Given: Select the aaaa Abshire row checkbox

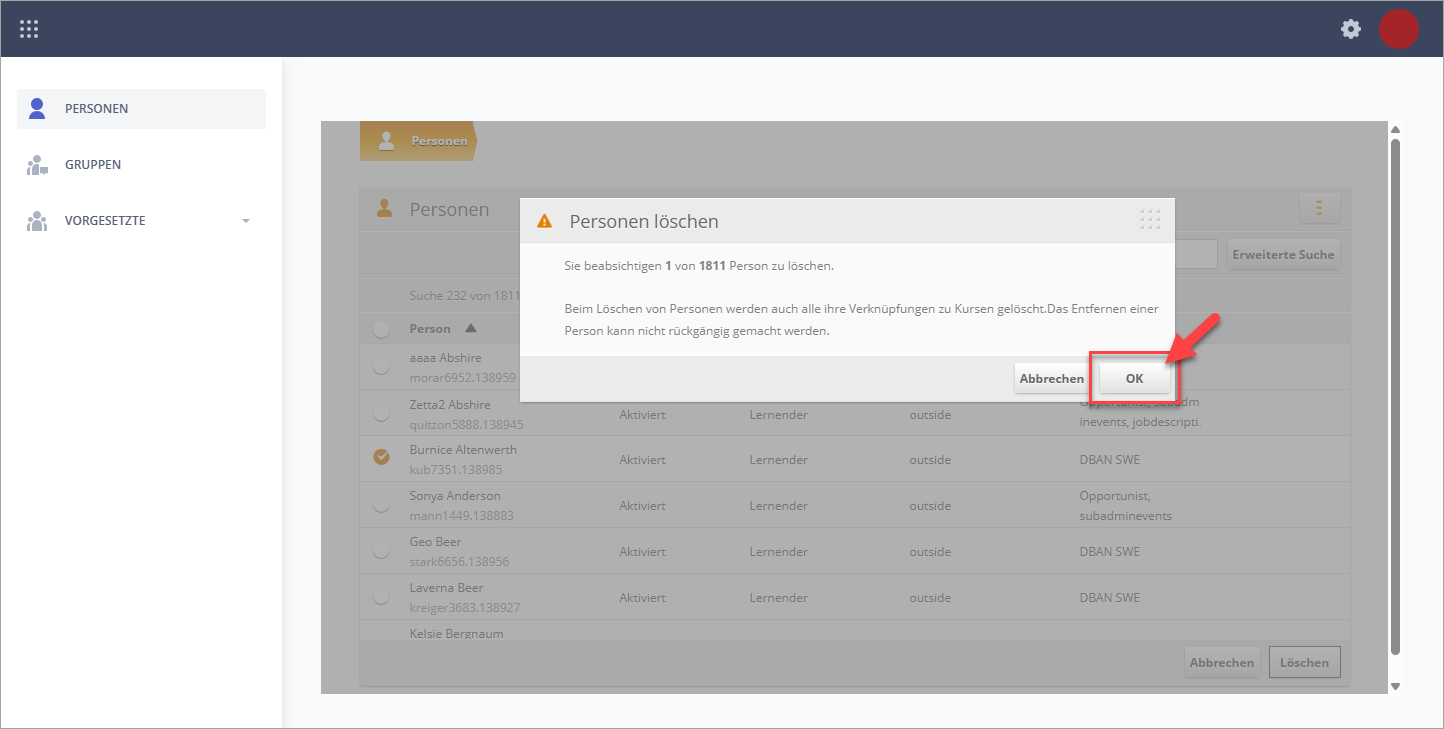Looking at the screenshot, I should click(x=381, y=367).
